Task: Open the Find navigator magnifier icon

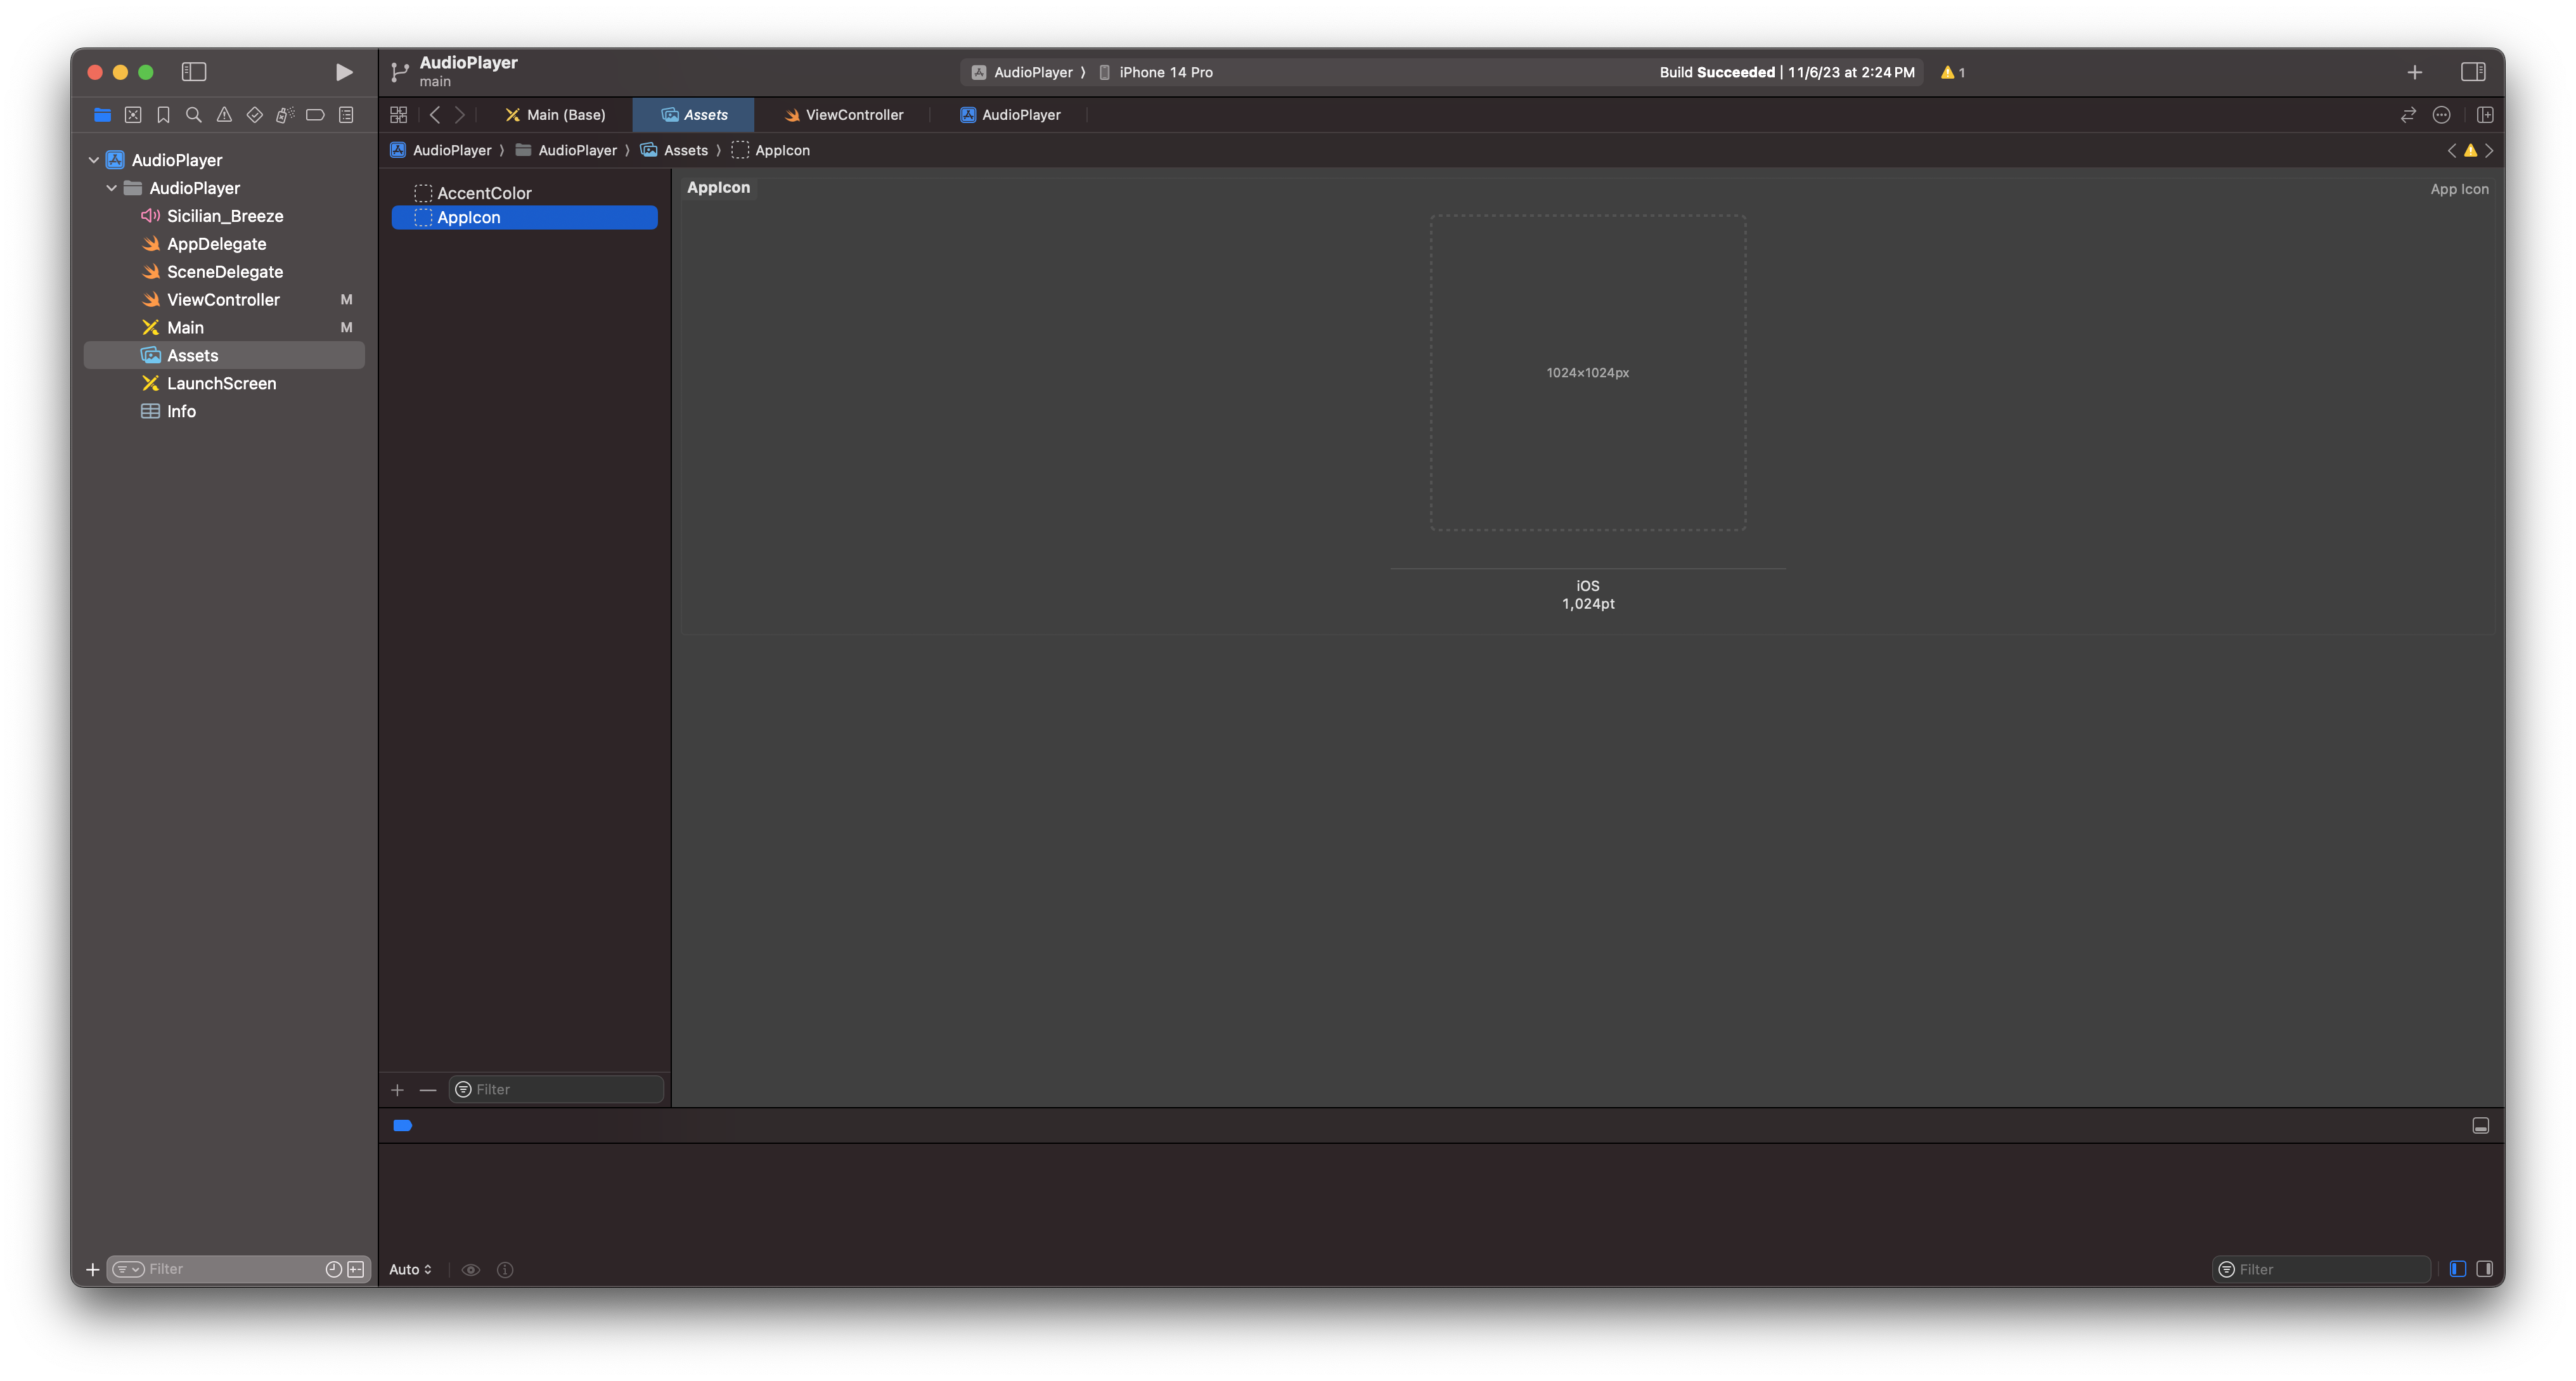Action: [194, 115]
